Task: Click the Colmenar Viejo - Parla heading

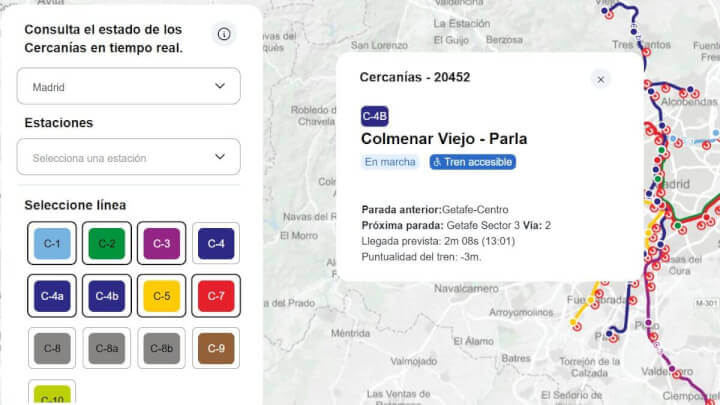Action: 444,139
